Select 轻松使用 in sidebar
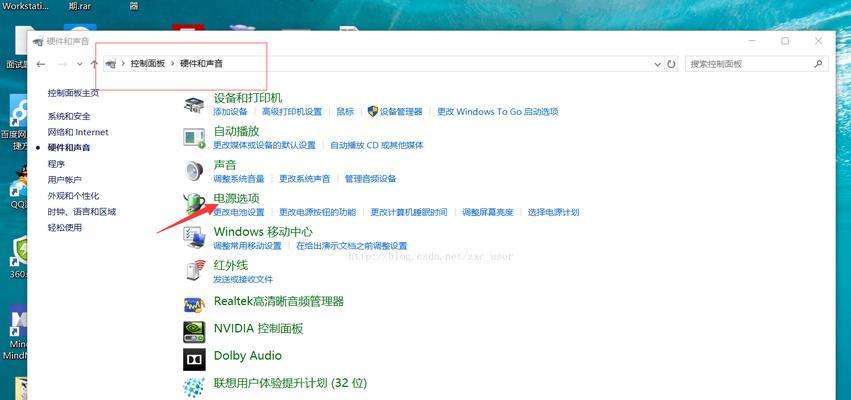851x400 pixels. coord(65,228)
